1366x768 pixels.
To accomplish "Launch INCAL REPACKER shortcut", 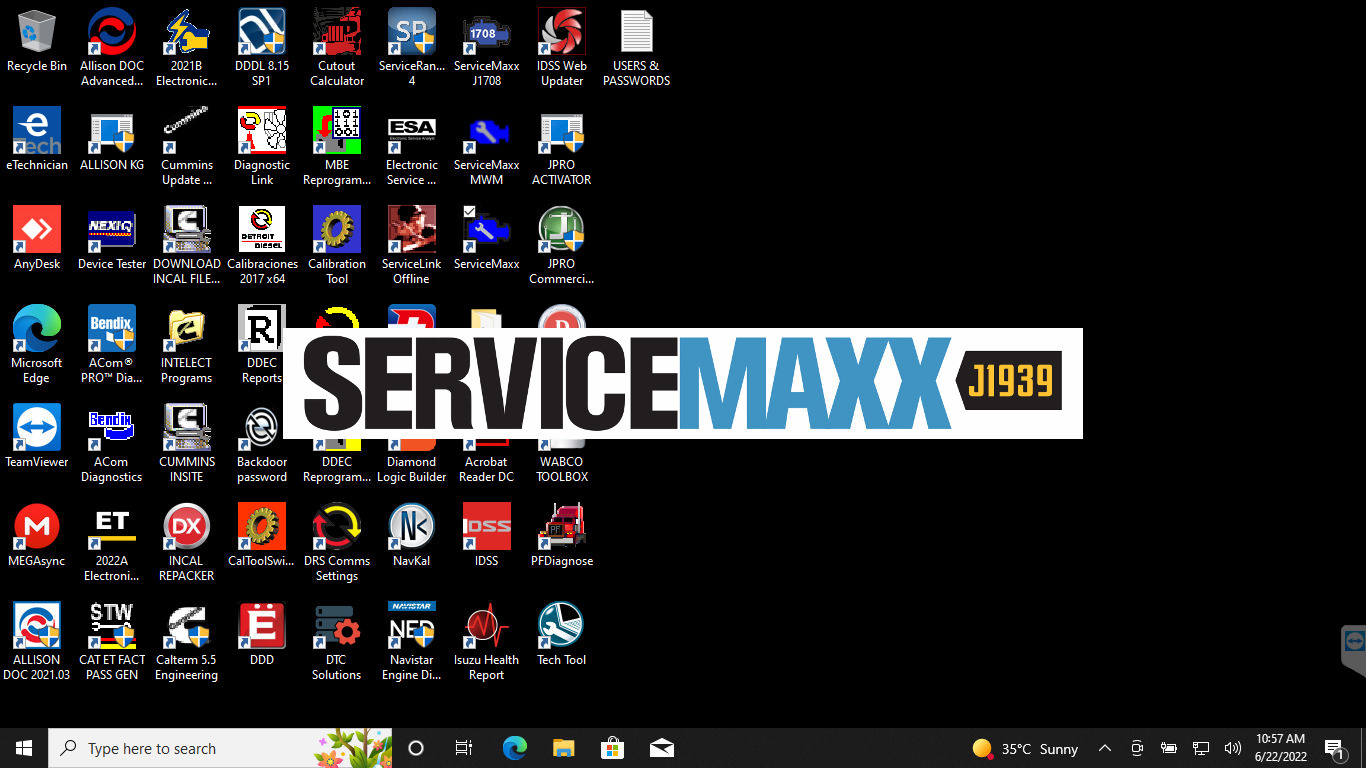I will (186, 542).
